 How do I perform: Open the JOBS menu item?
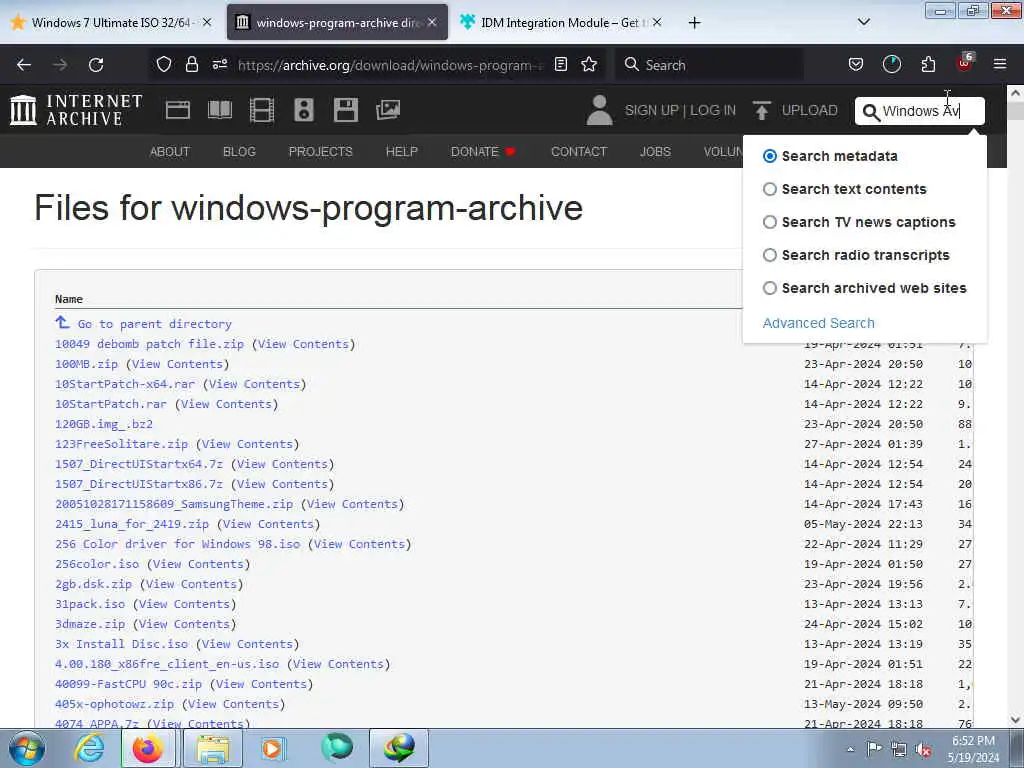pos(655,152)
